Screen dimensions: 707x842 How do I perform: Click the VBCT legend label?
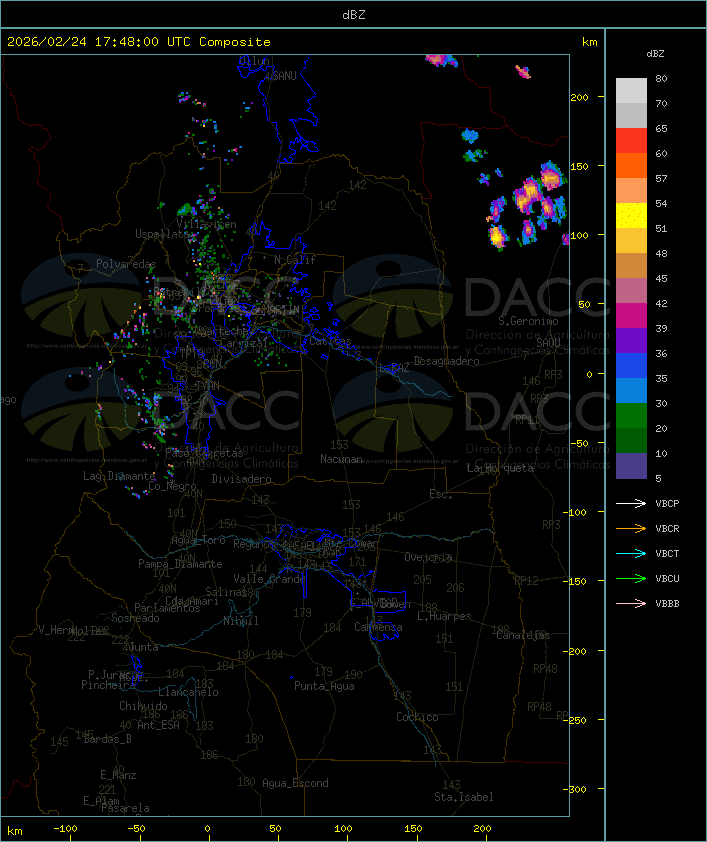click(667, 554)
